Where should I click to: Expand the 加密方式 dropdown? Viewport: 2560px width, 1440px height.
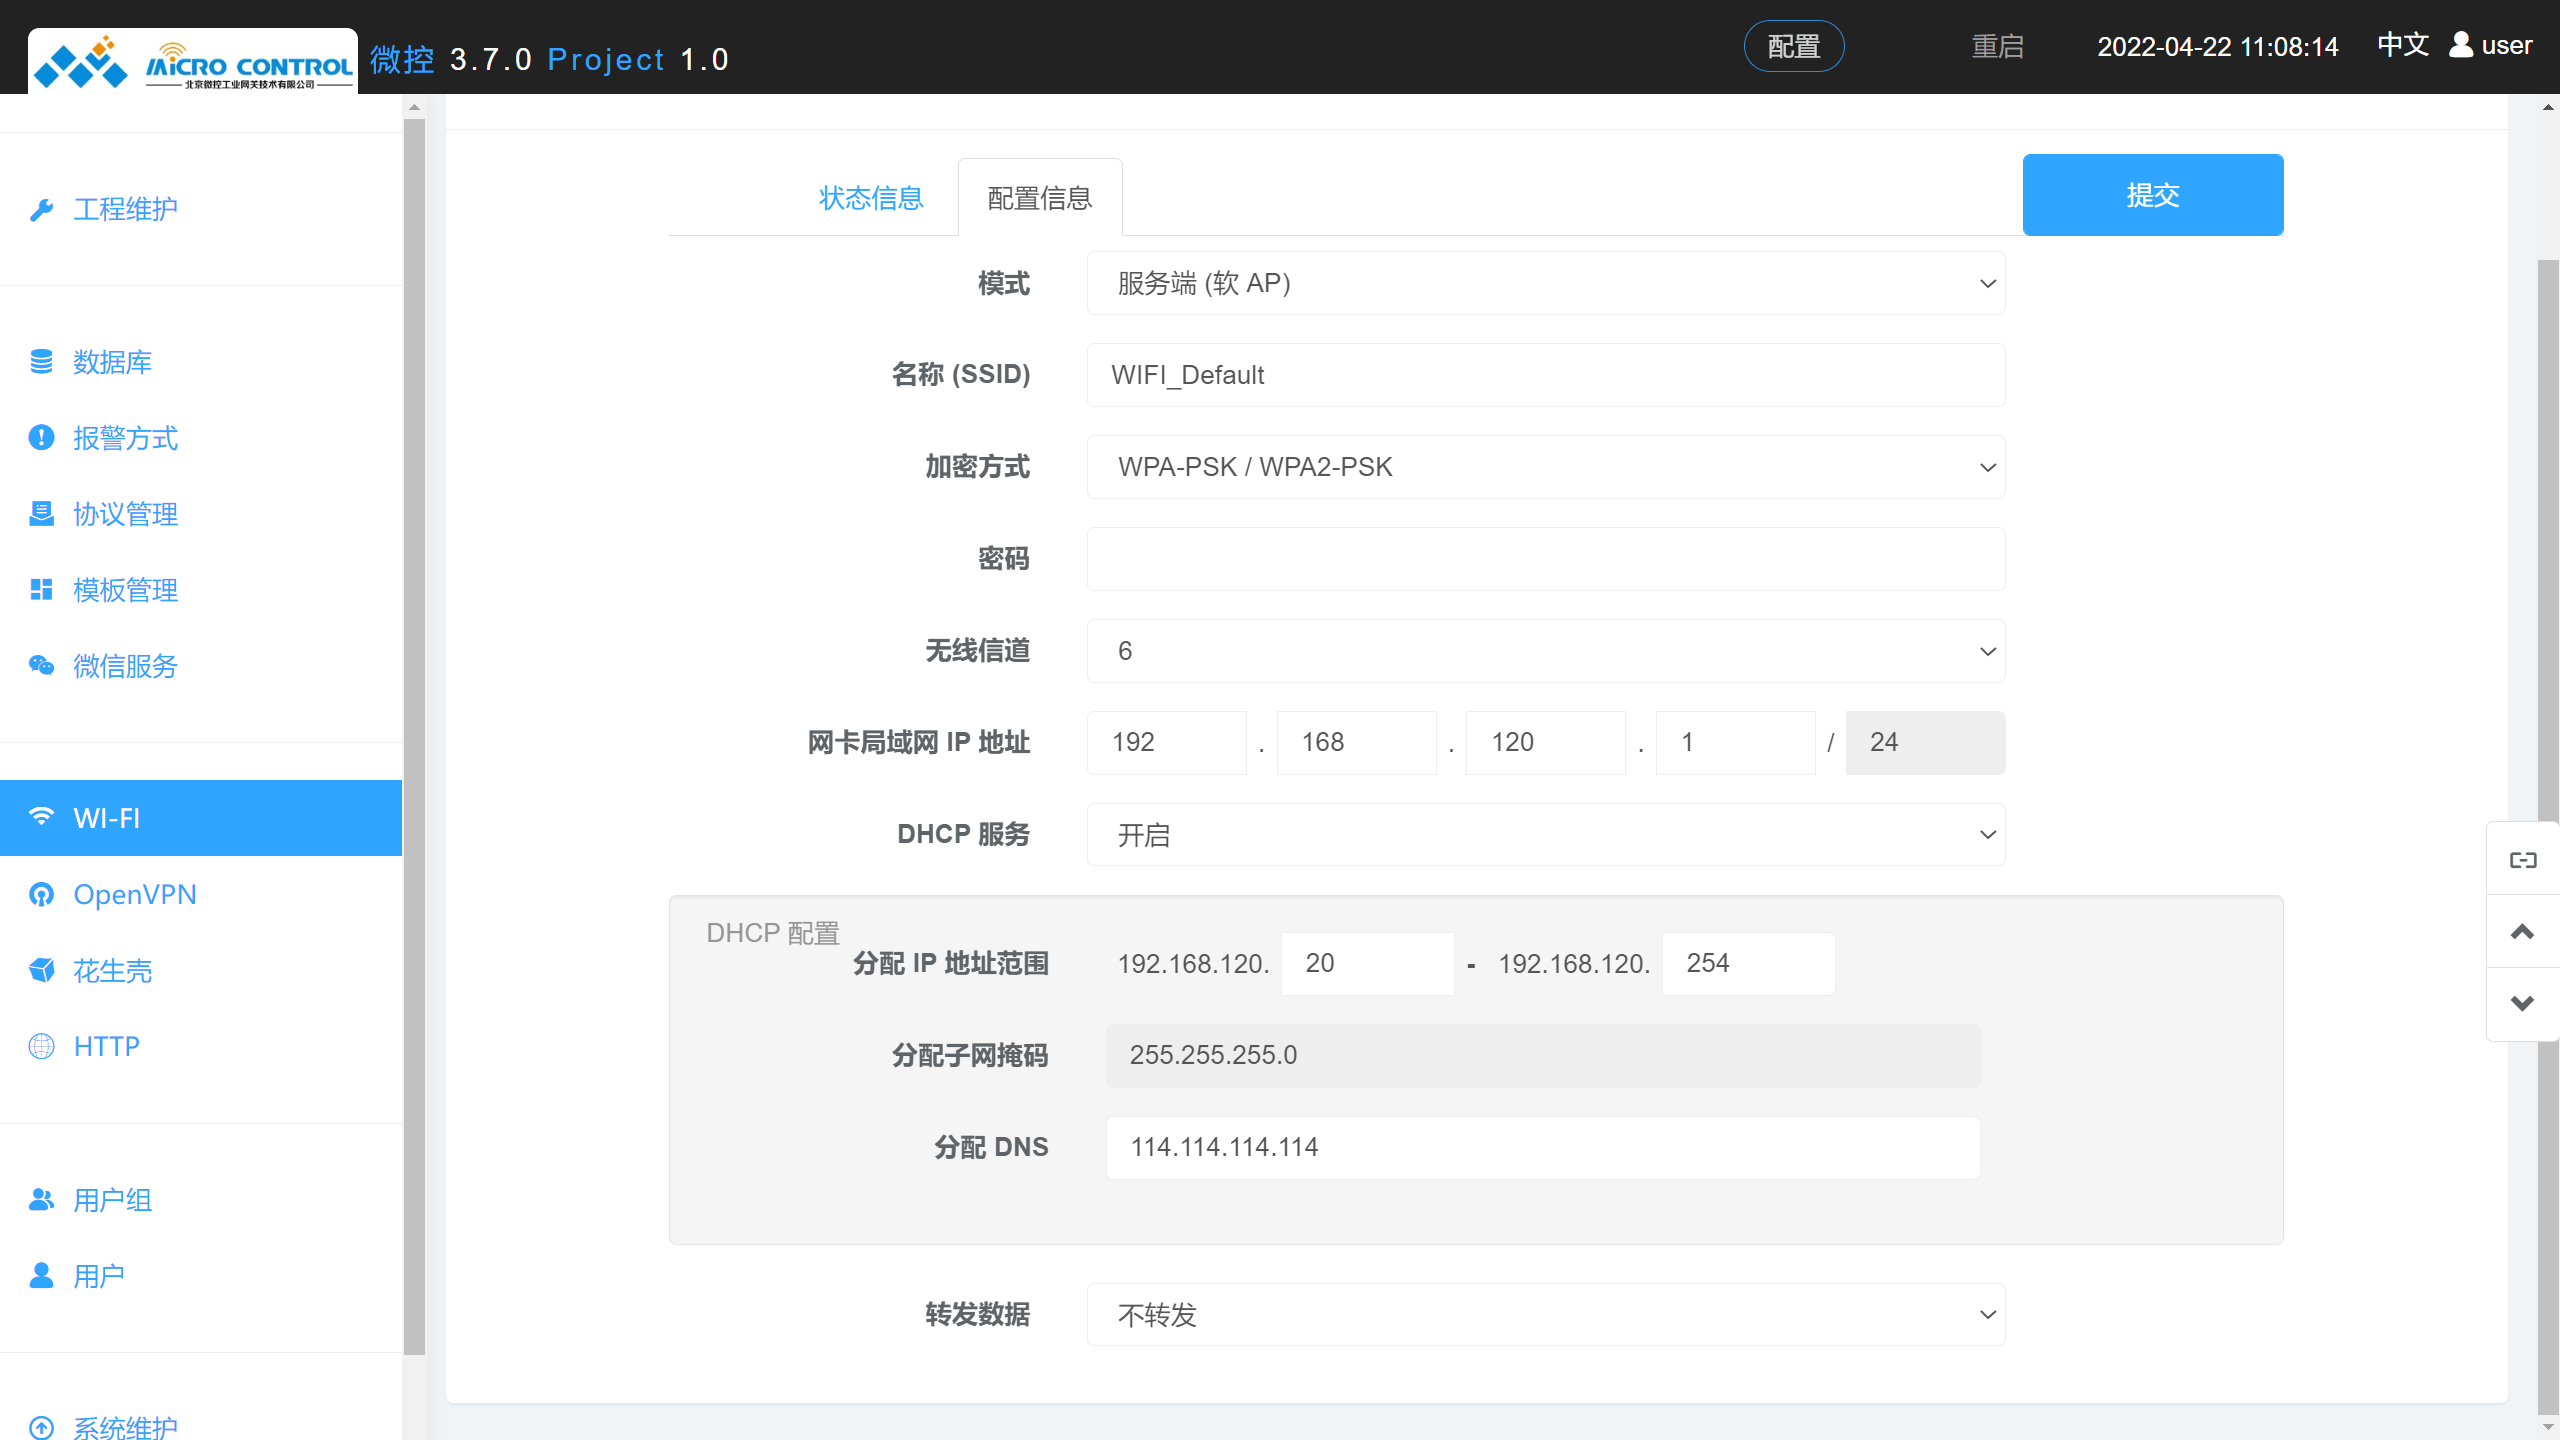pos(1546,467)
